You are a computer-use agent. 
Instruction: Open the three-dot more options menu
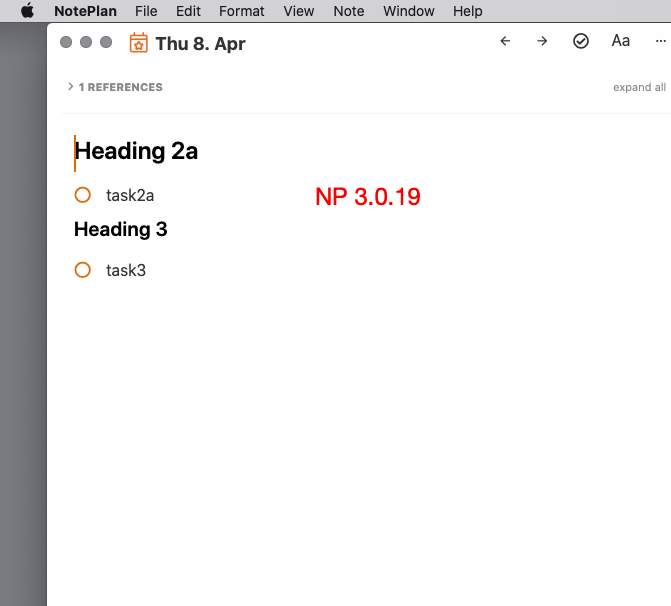[x=661, y=41]
